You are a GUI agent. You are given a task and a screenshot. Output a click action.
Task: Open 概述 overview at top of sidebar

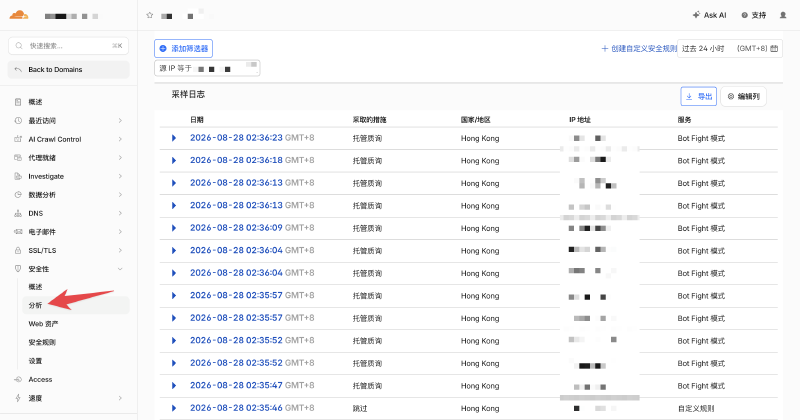(x=35, y=102)
